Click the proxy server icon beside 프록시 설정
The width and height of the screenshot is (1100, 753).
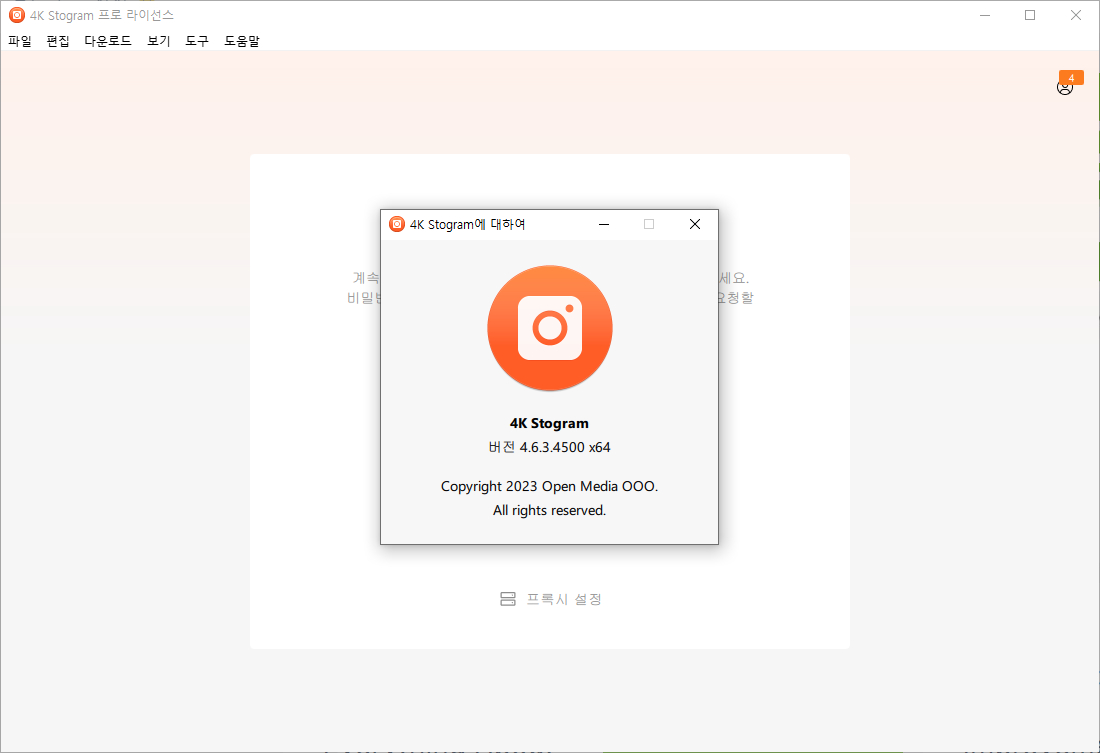click(508, 599)
